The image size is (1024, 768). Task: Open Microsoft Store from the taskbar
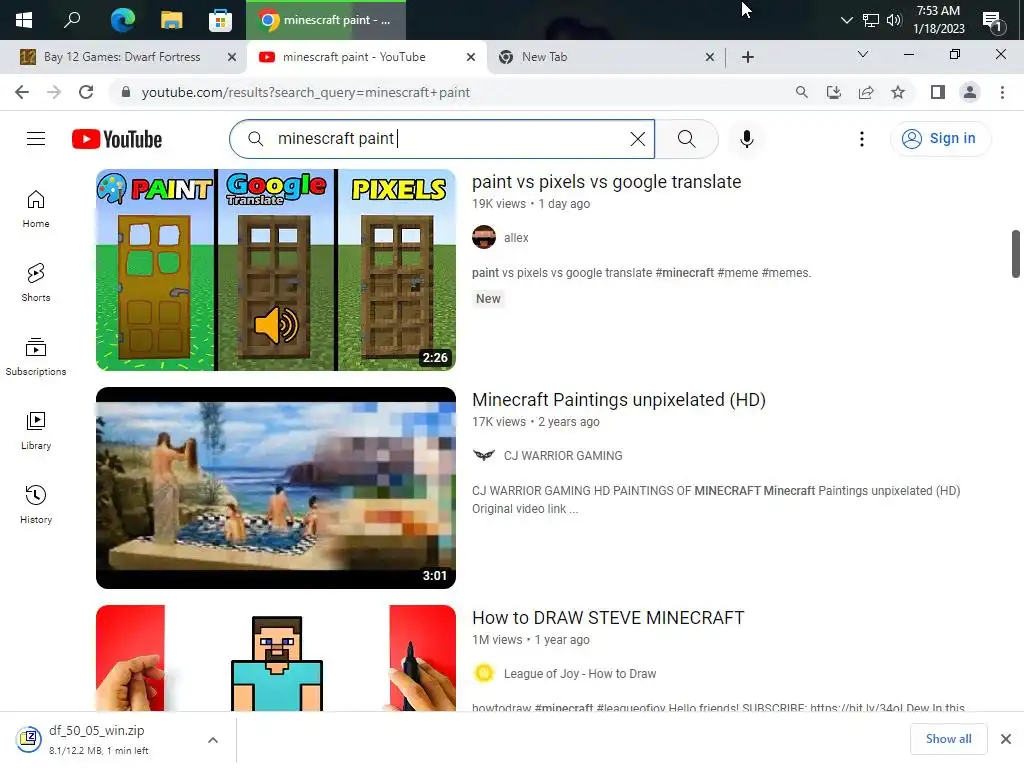coord(220,20)
